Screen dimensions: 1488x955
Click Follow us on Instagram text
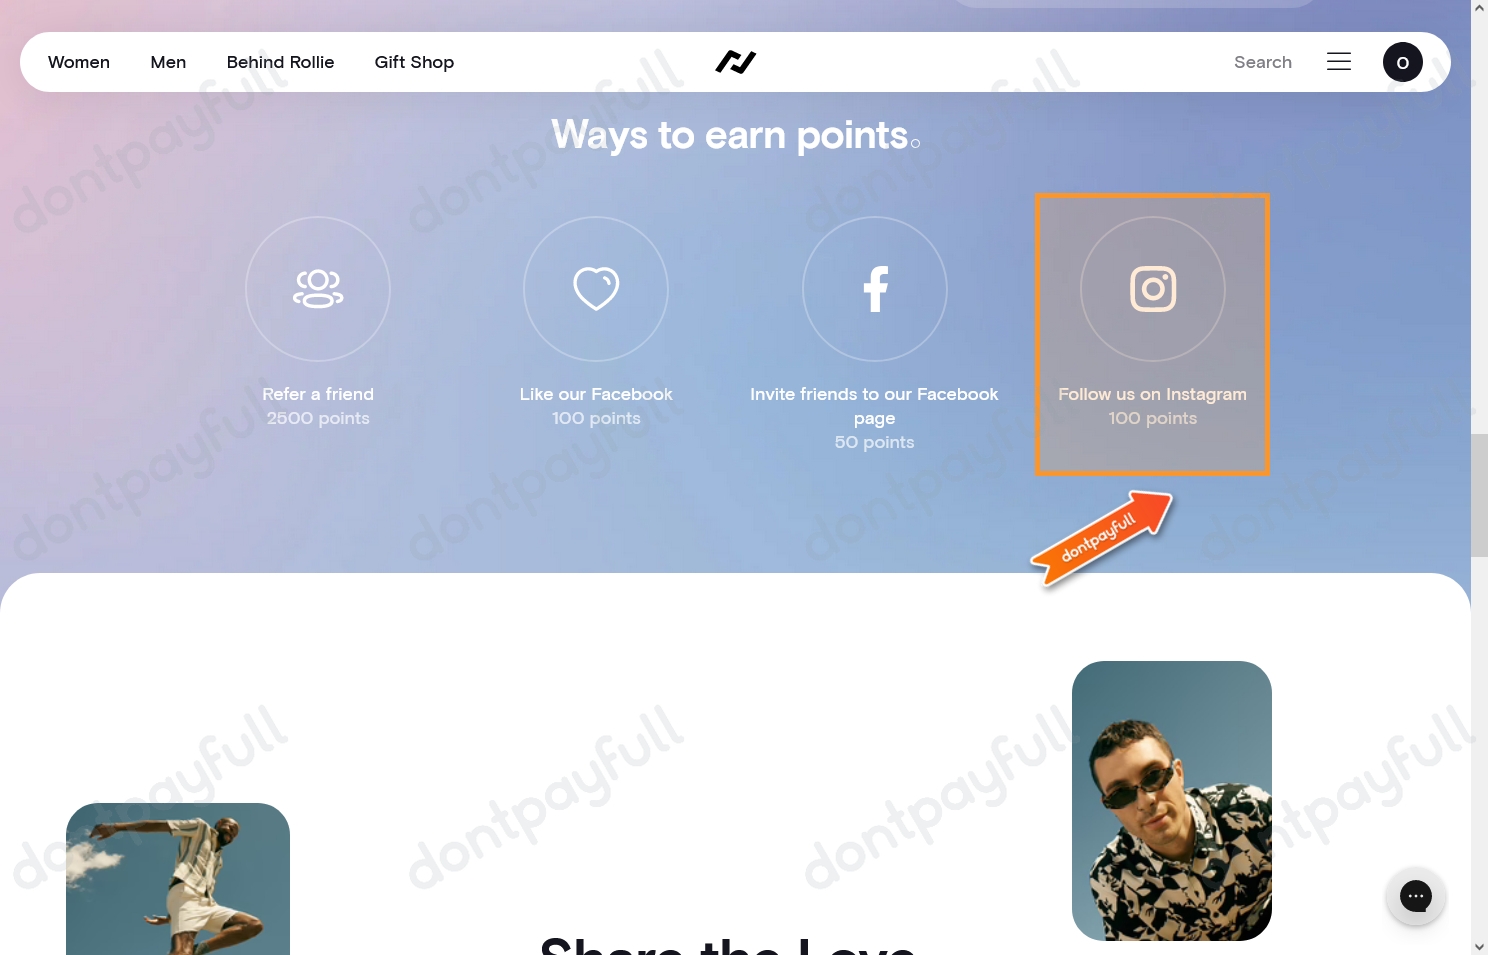pyautogui.click(x=1152, y=394)
